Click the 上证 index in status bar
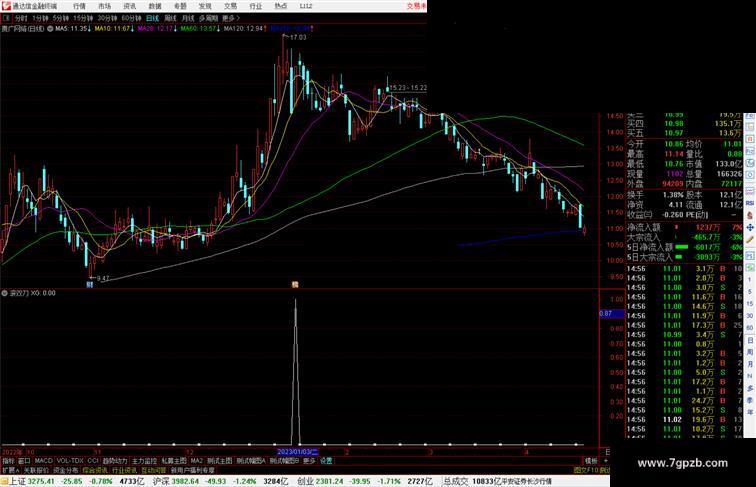The image size is (756, 487). [x=17, y=481]
